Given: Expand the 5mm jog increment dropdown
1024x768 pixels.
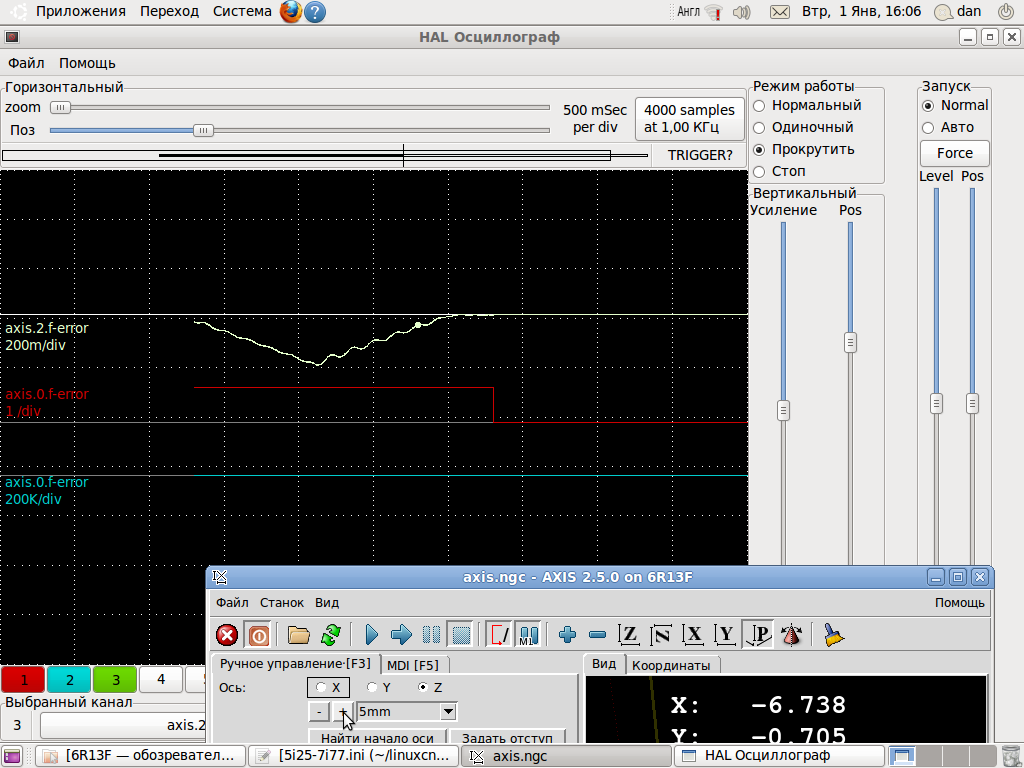Looking at the screenshot, I should [448, 712].
